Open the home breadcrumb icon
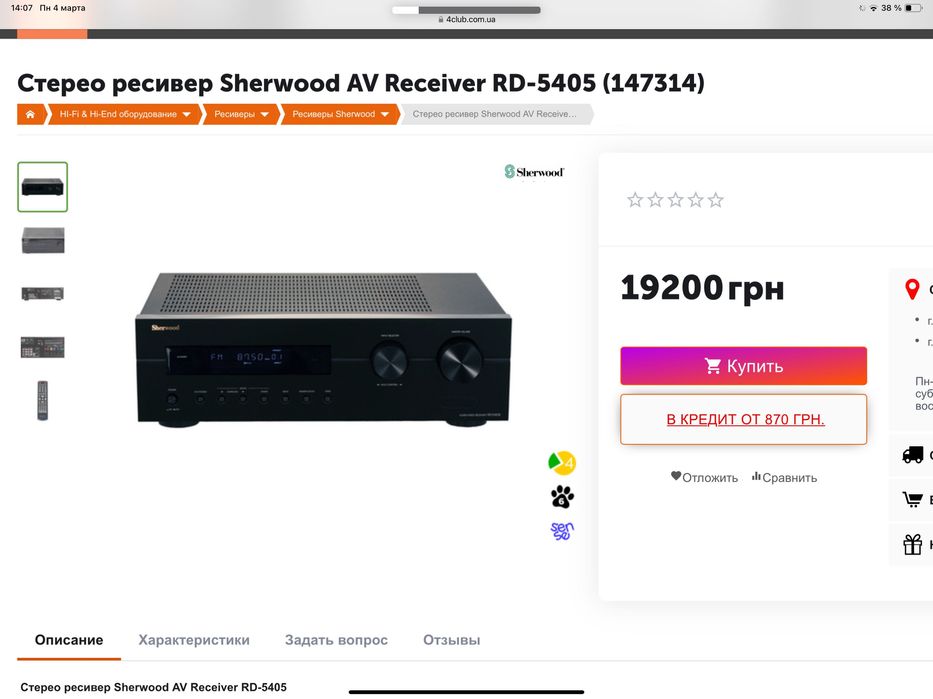933x699 pixels. coord(30,114)
